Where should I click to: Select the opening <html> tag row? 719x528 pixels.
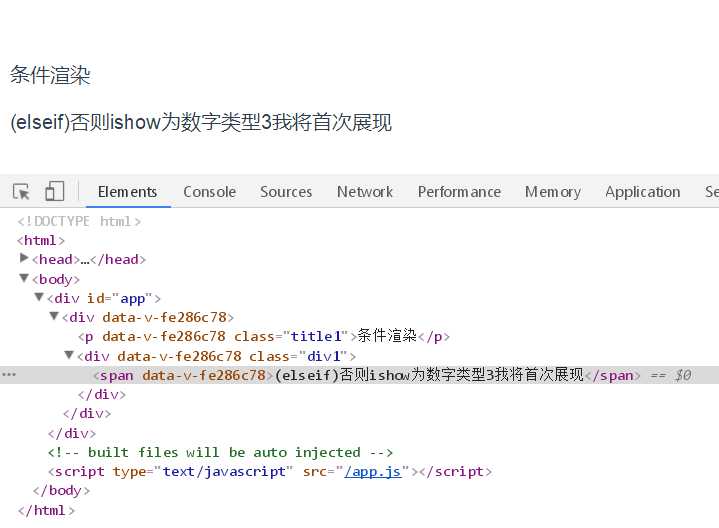[x=41, y=240]
